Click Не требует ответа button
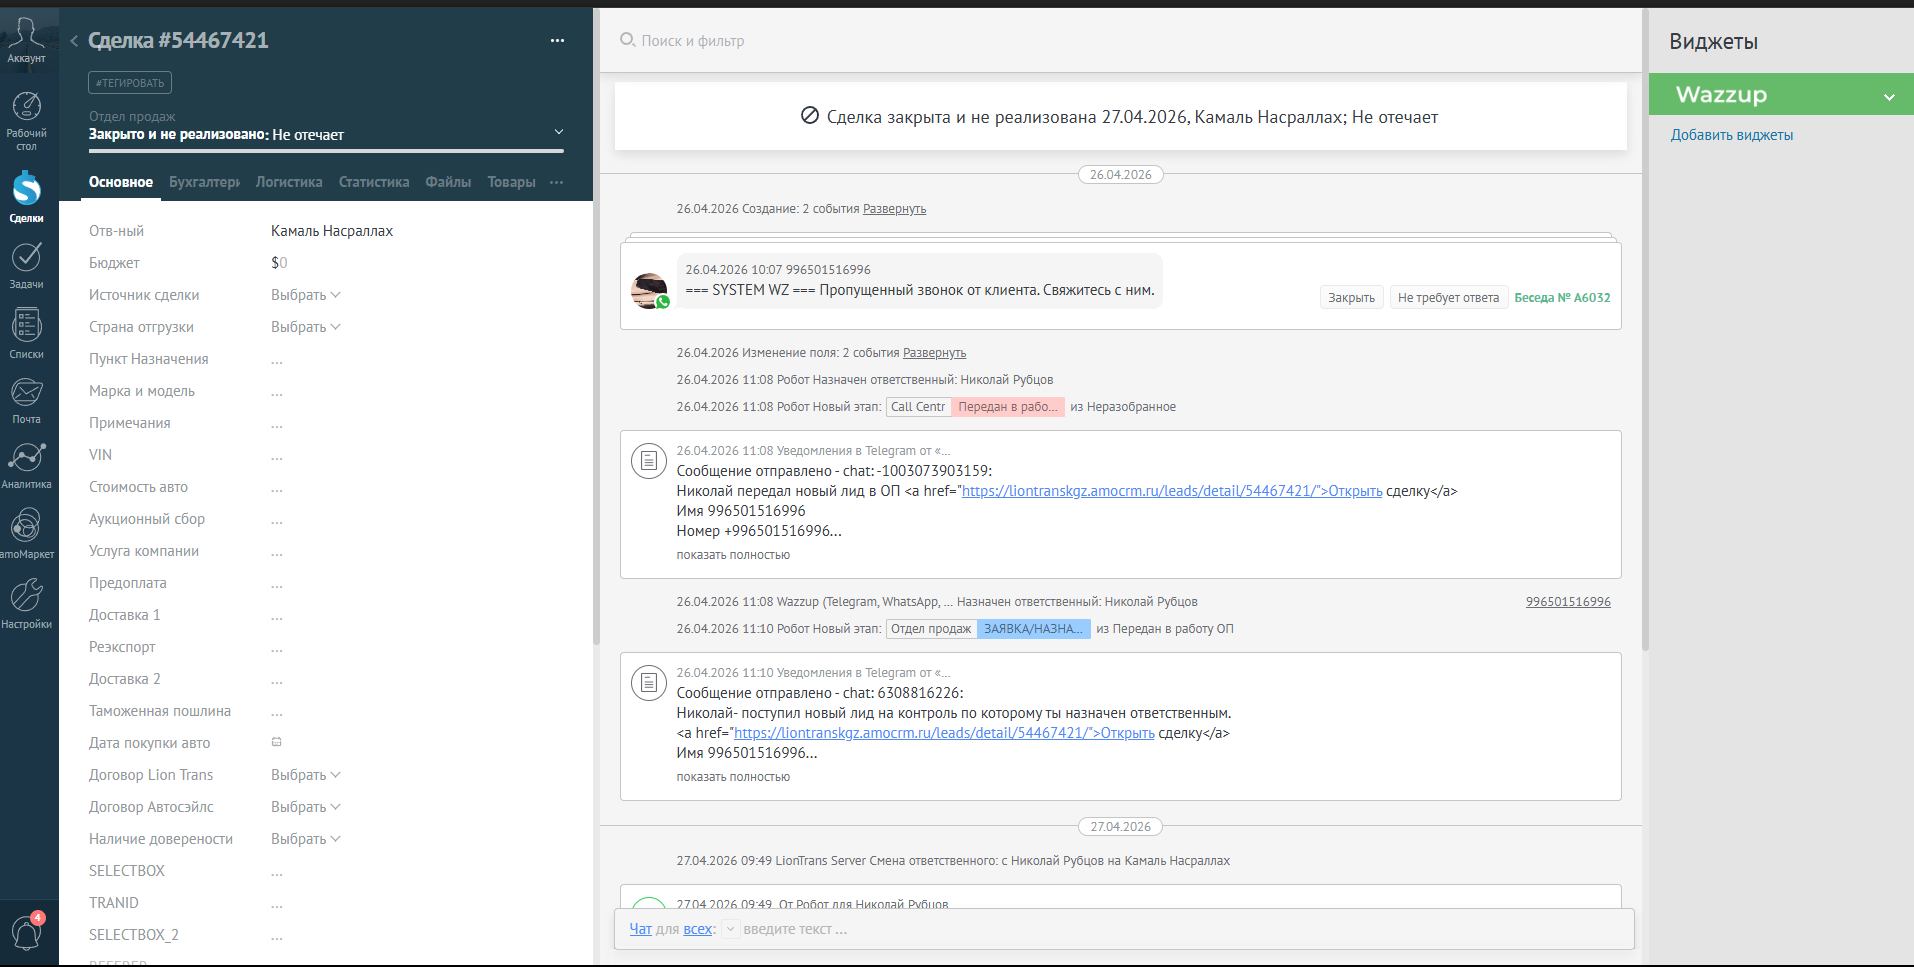 (x=1448, y=297)
